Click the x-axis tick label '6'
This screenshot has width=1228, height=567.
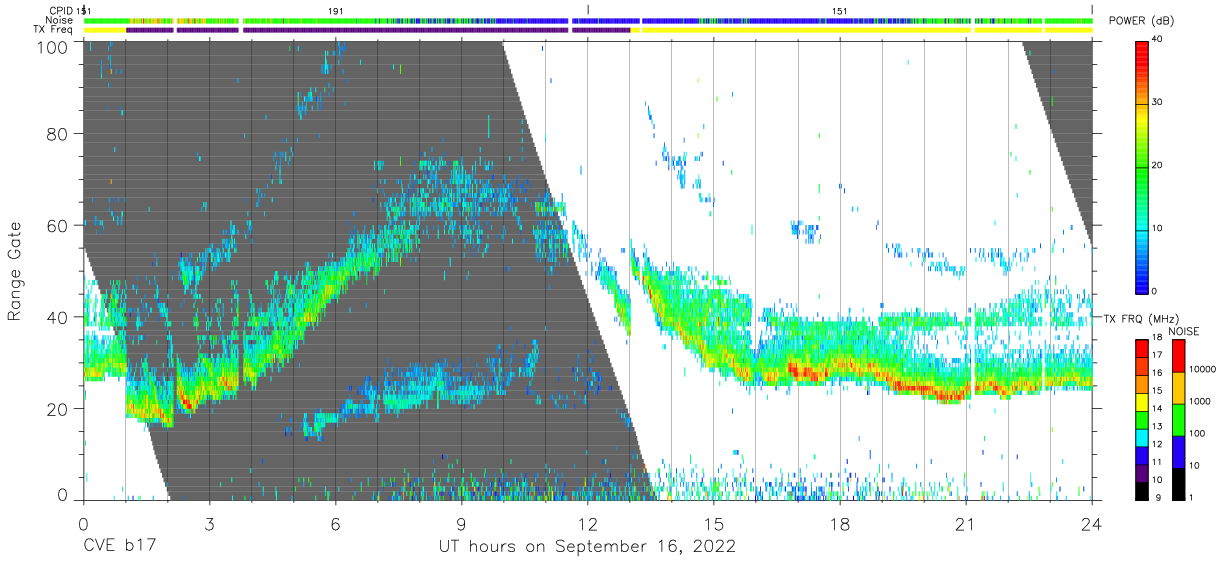coord(335,524)
